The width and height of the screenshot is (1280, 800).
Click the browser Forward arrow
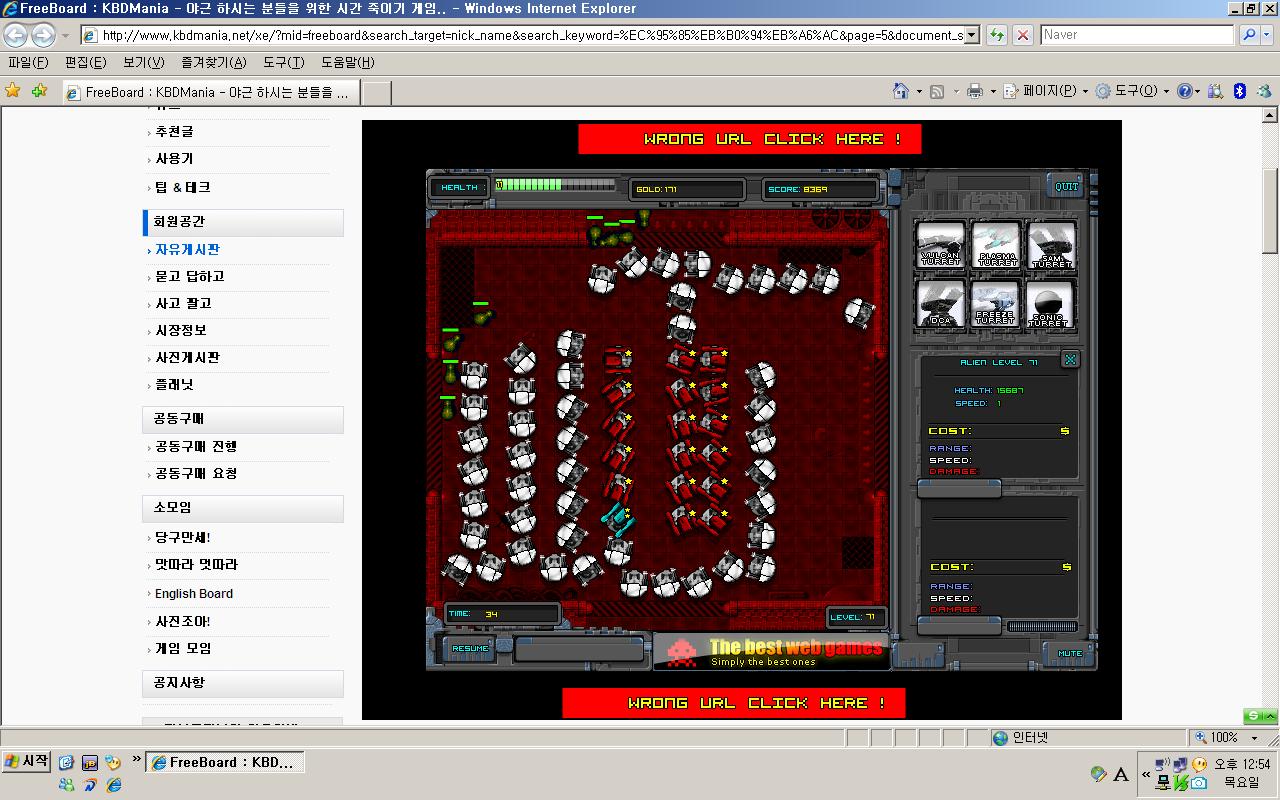click(x=43, y=35)
